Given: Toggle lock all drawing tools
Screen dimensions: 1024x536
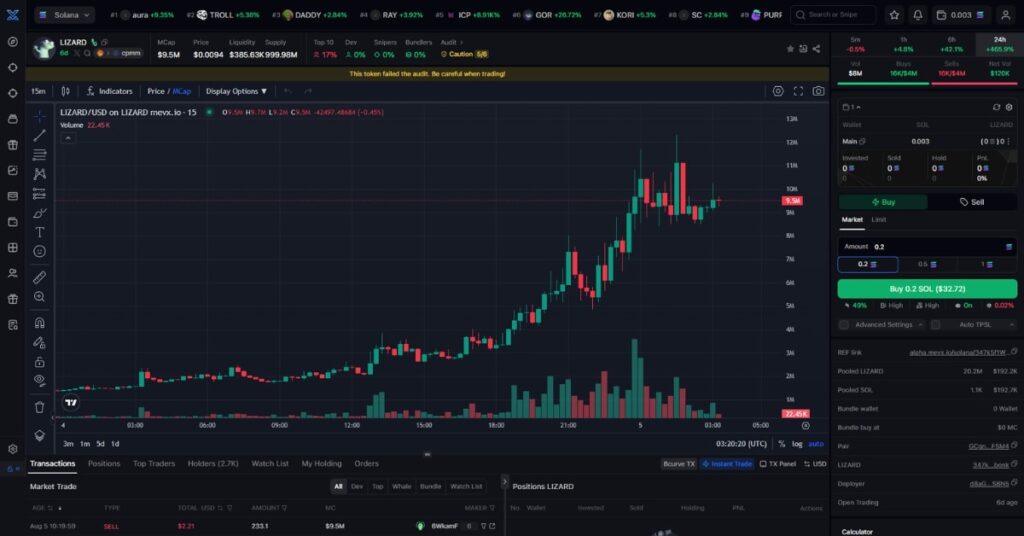Looking at the screenshot, I should click(40, 362).
